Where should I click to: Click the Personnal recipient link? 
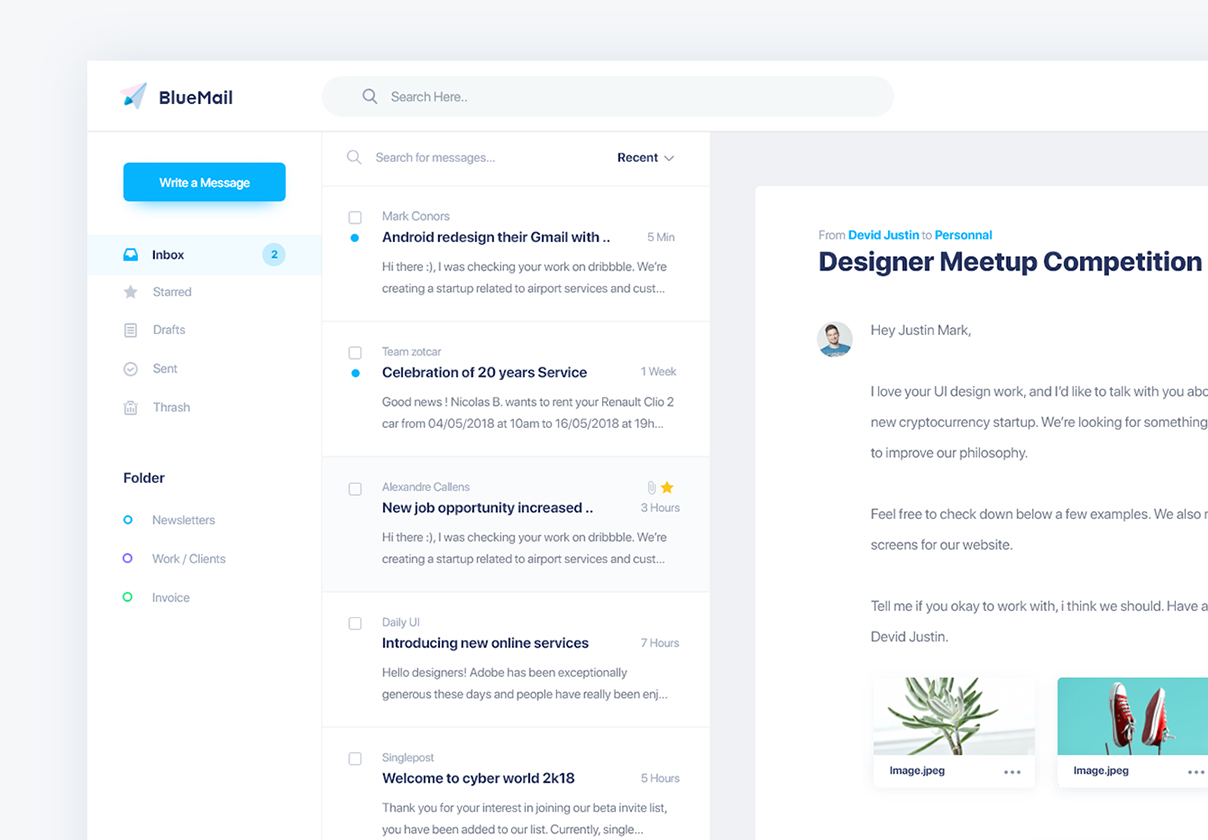(x=964, y=235)
